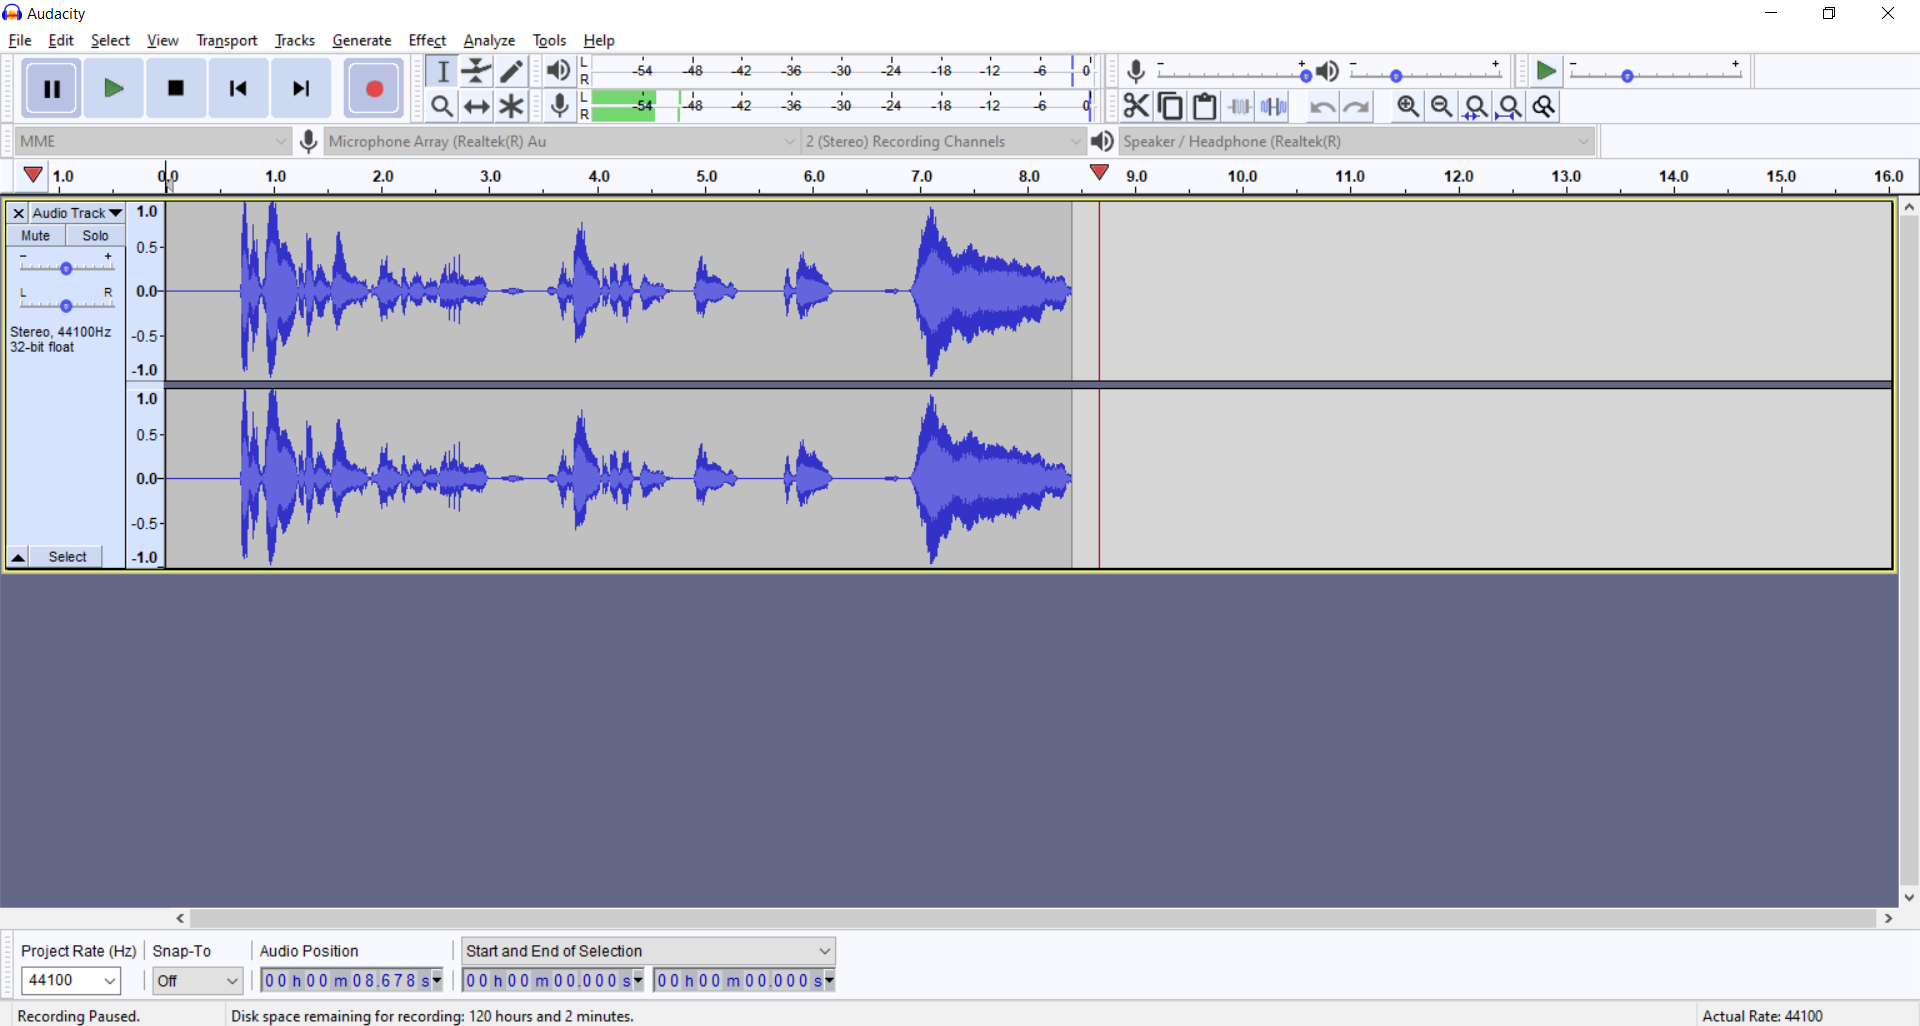Screen dimensions: 1920x1026
Task: Select the Selection tool
Action: pyautogui.click(x=442, y=71)
